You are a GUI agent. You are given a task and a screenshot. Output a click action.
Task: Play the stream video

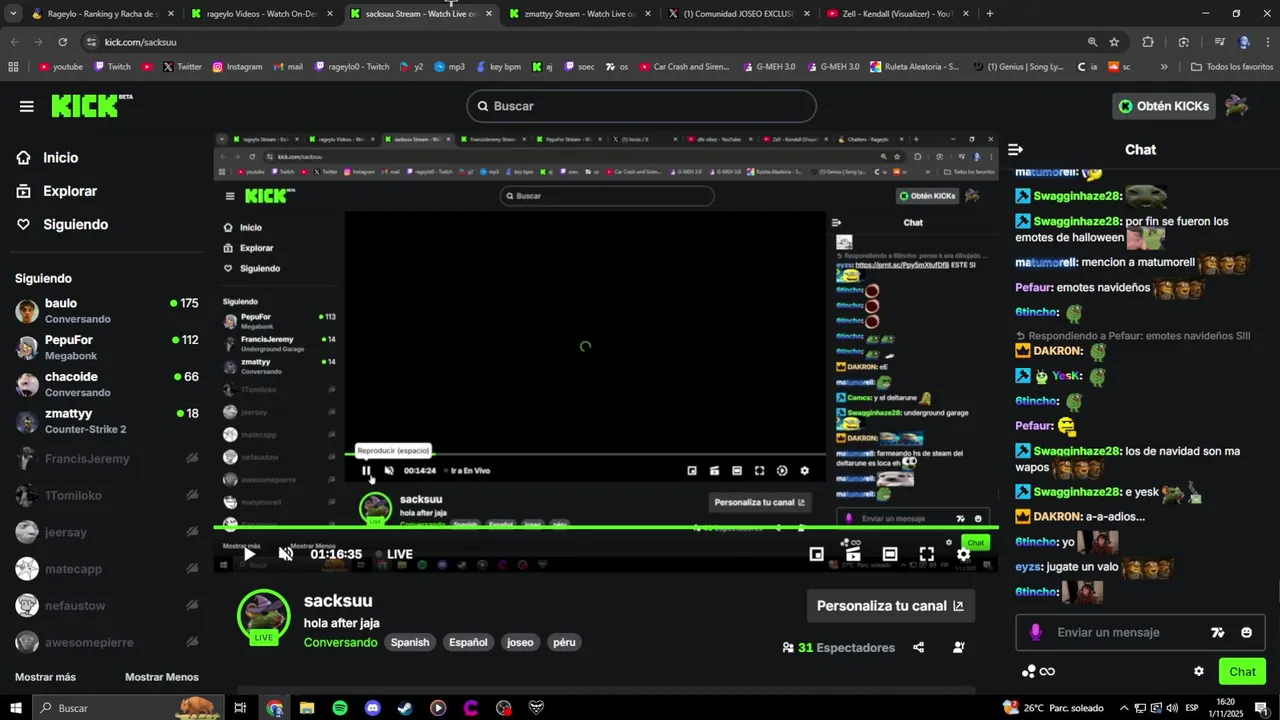[250, 554]
